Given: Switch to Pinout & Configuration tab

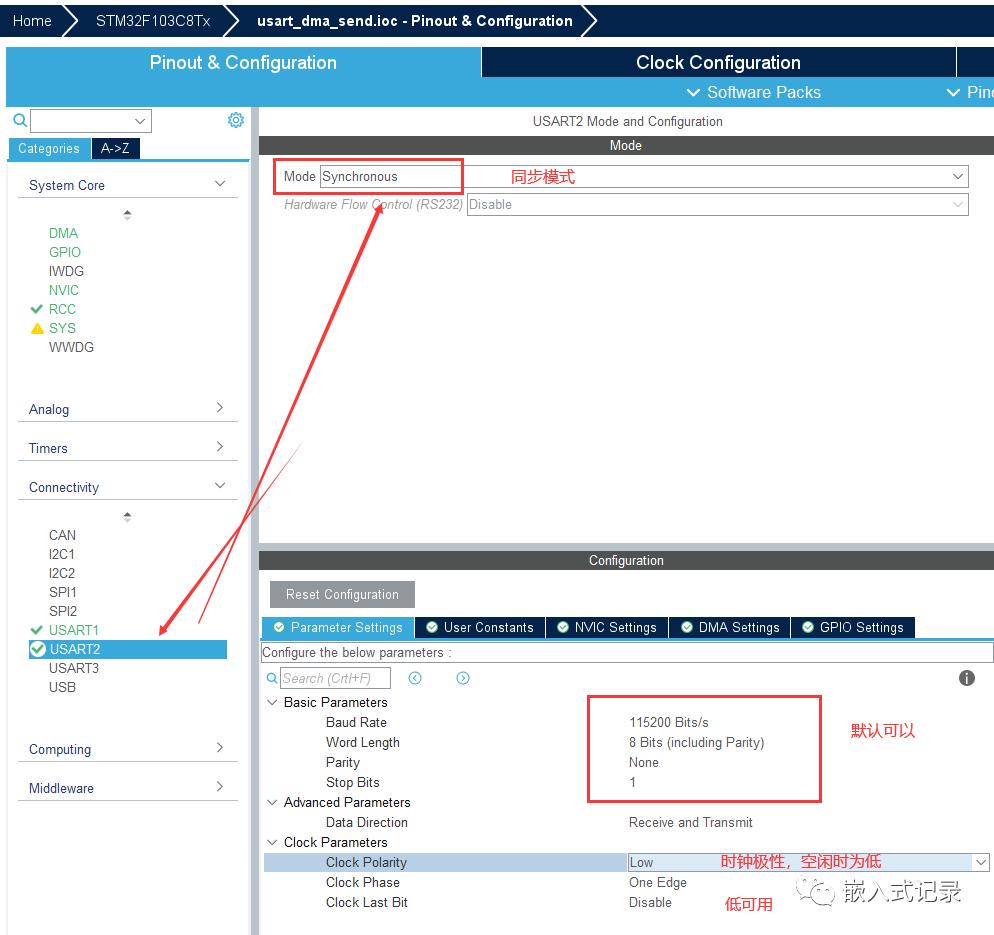Looking at the screenshot, I should click(243, 62).
